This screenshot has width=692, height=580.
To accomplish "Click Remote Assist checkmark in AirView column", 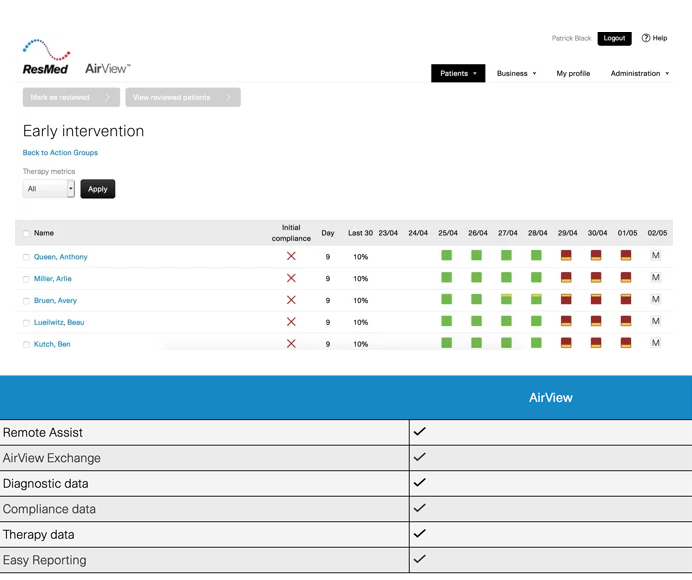I will click(420, 431).
